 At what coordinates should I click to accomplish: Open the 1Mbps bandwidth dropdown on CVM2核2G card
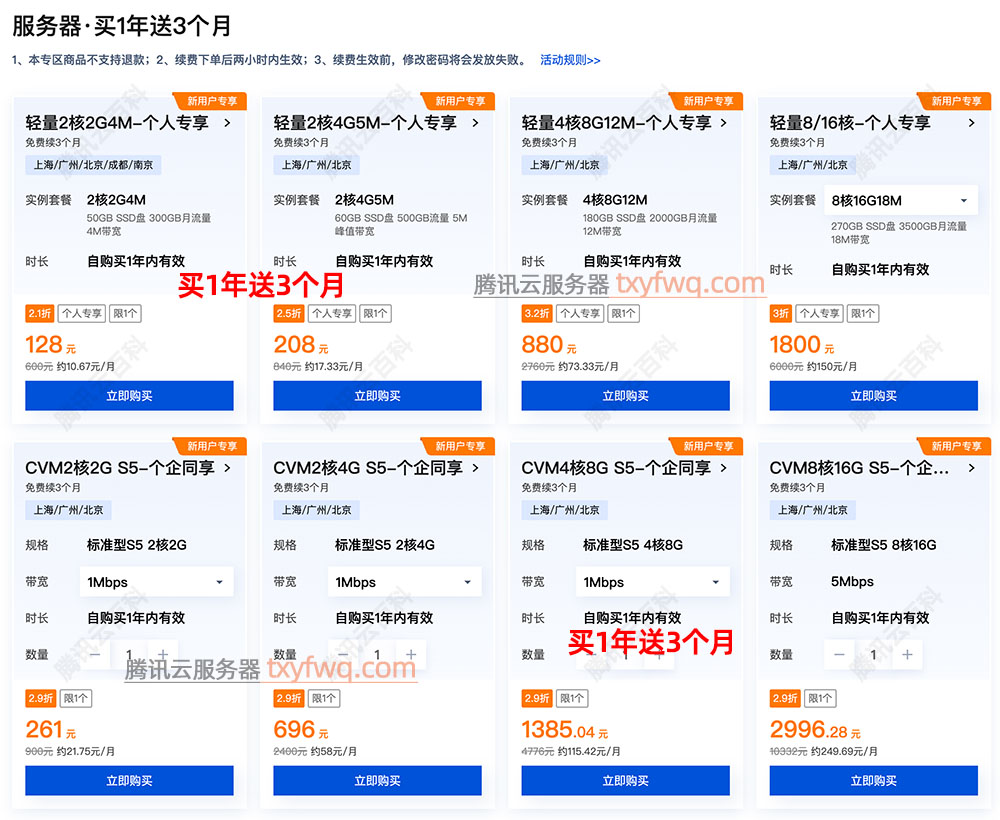click(x=156, y=581)
